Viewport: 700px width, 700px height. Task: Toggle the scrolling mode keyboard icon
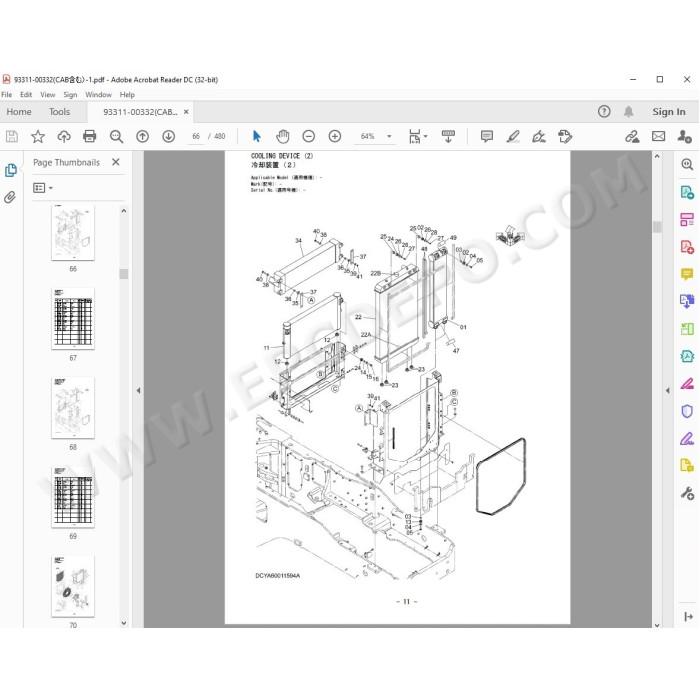click(x=448, y=136)
